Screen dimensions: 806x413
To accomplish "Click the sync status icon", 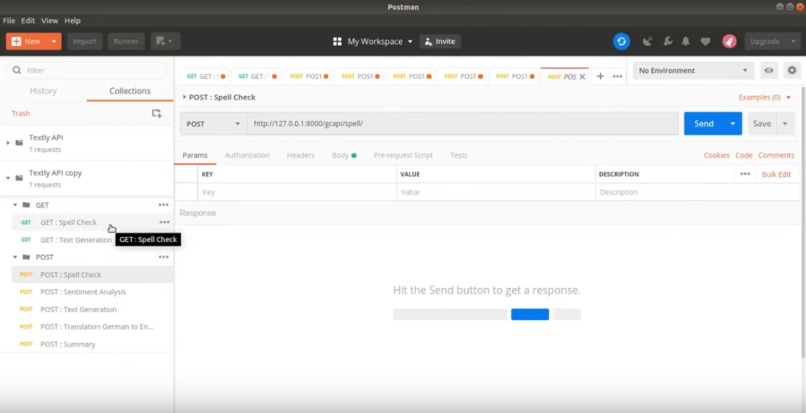I will tap(621, 41).
